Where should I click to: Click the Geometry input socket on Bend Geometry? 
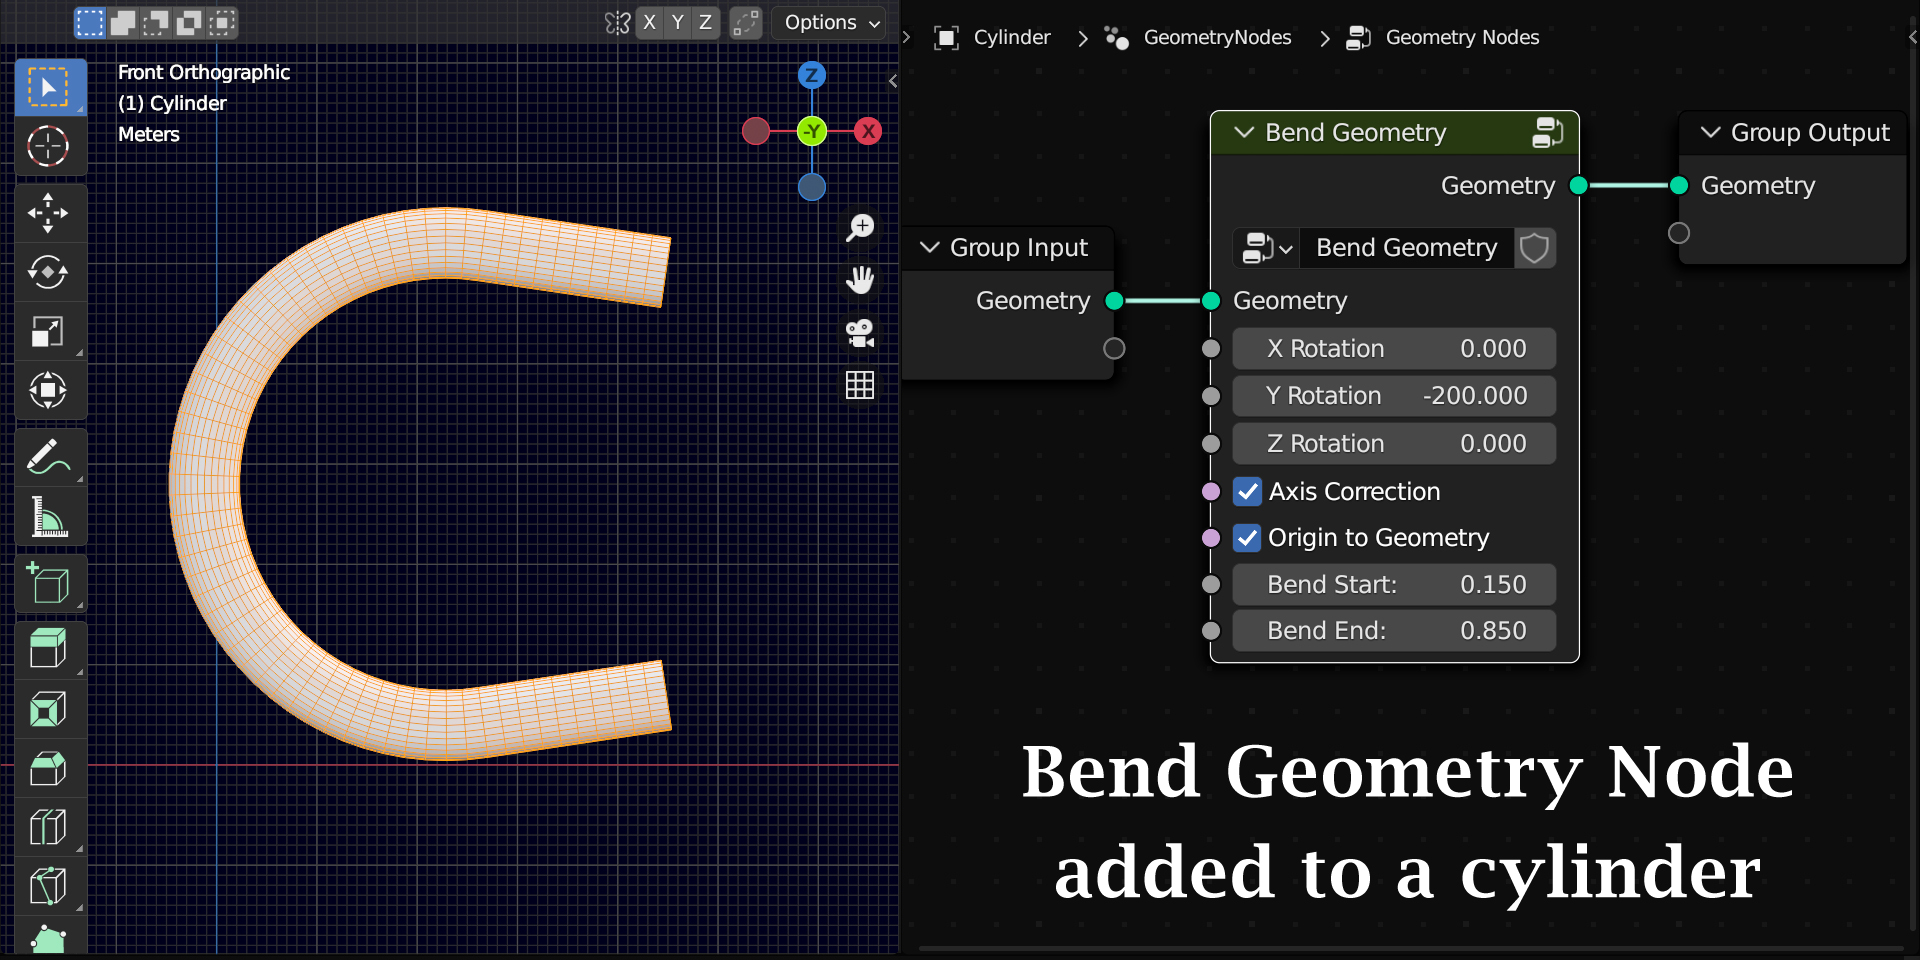click(x=1211, y=300)
